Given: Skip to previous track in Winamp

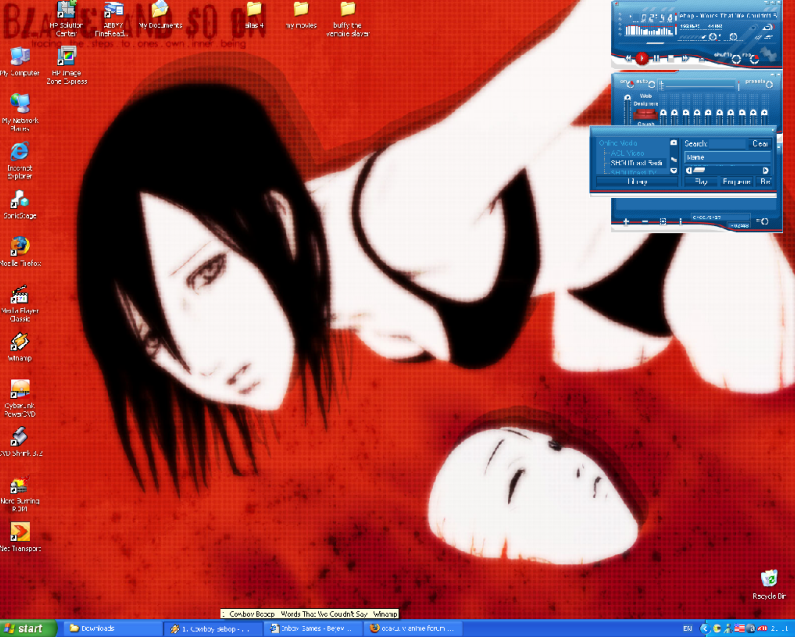Looking at the screenshot, I should click(x=628, y=58).
